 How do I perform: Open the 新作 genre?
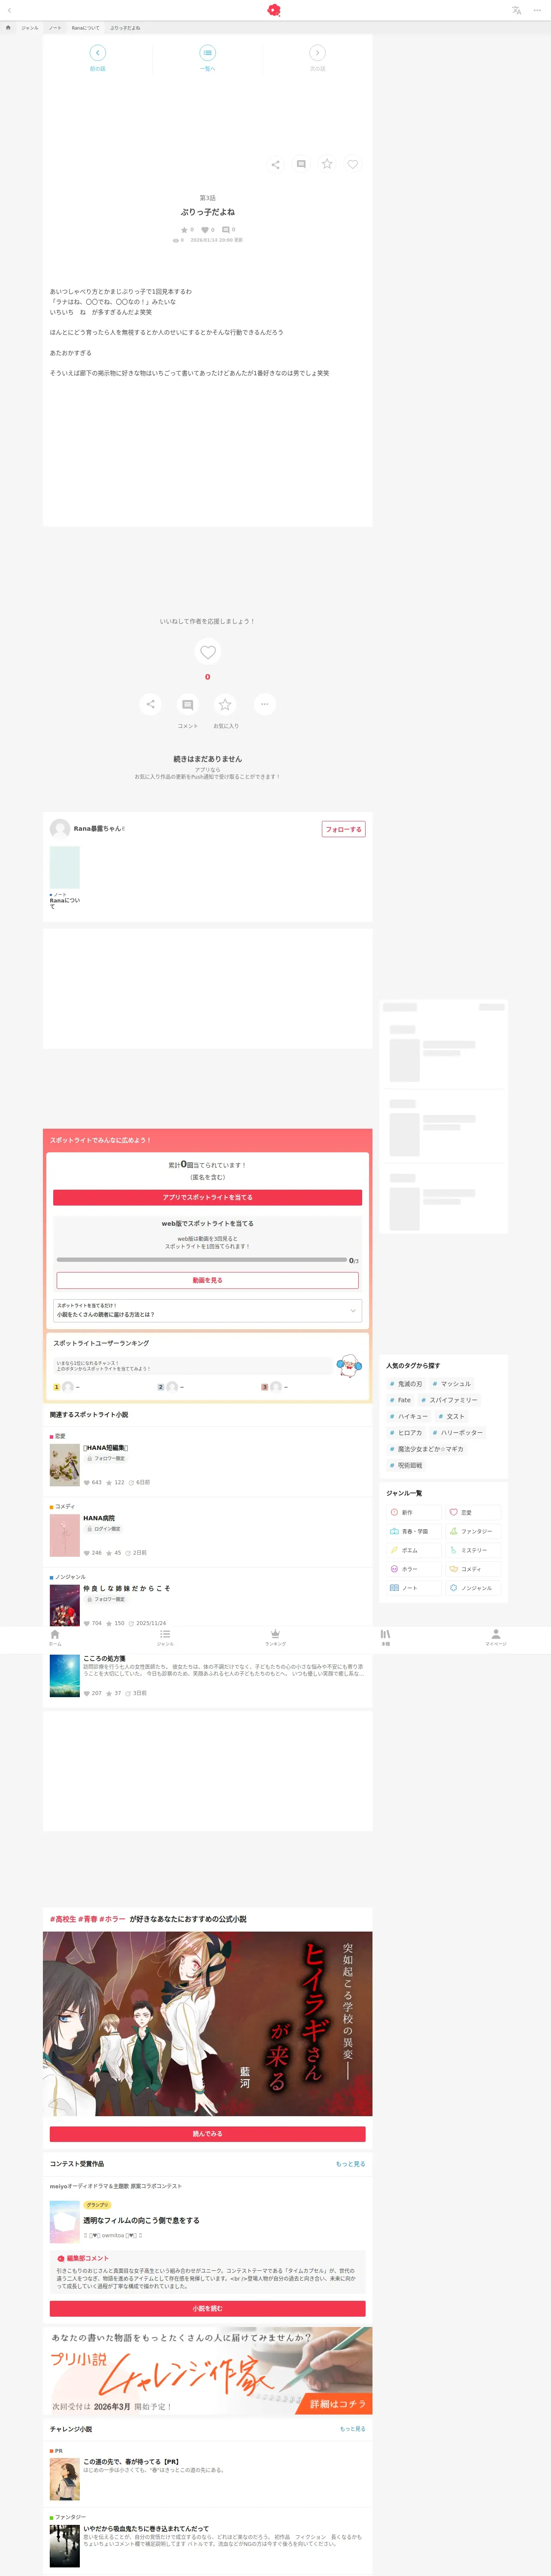[414, 1512]
